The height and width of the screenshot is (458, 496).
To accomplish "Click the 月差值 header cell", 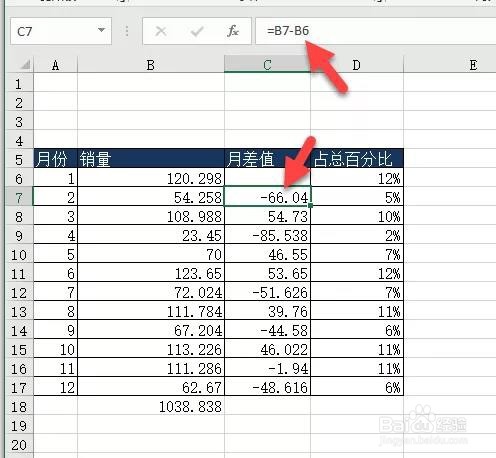I will pyautogui.click(x=267, y=158).
